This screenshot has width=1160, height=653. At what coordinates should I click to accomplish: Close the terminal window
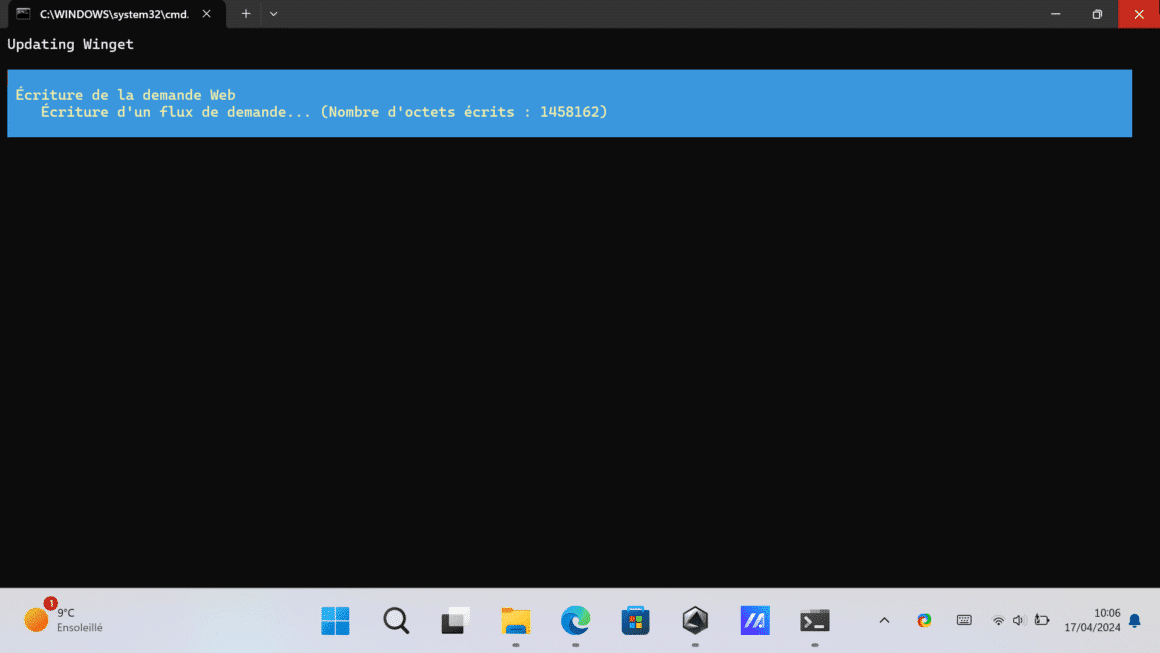pyautogui.click(x=1139, y=14)
